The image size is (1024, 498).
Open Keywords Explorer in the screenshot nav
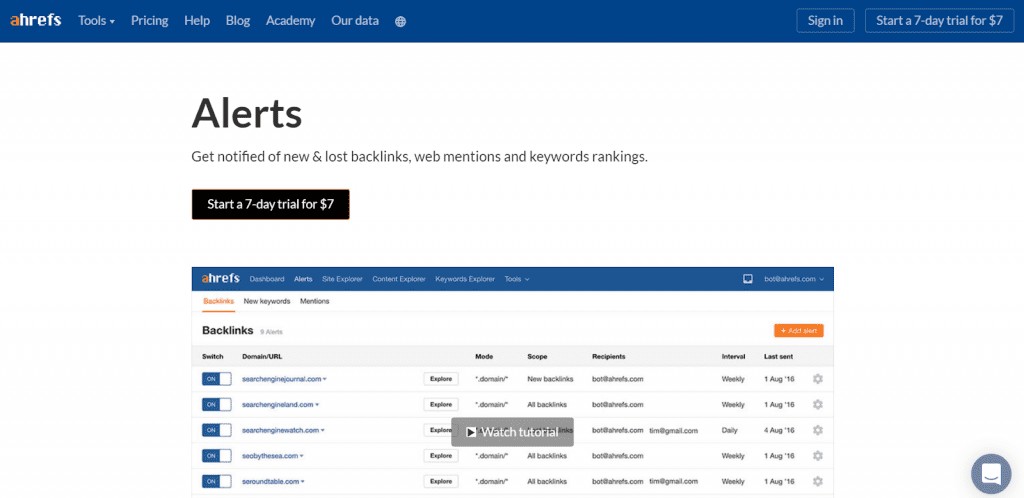coord(465,279)
